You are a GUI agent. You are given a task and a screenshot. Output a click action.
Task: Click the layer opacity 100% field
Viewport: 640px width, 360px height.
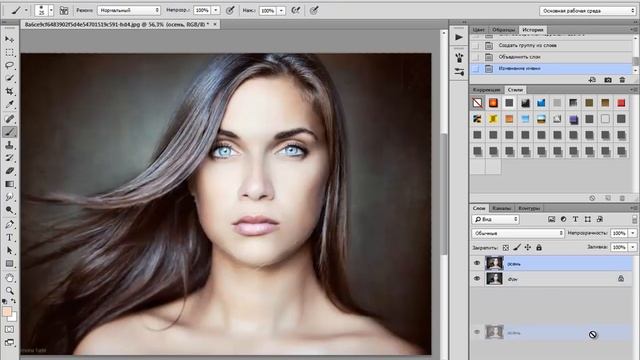(x=619, y=233)
